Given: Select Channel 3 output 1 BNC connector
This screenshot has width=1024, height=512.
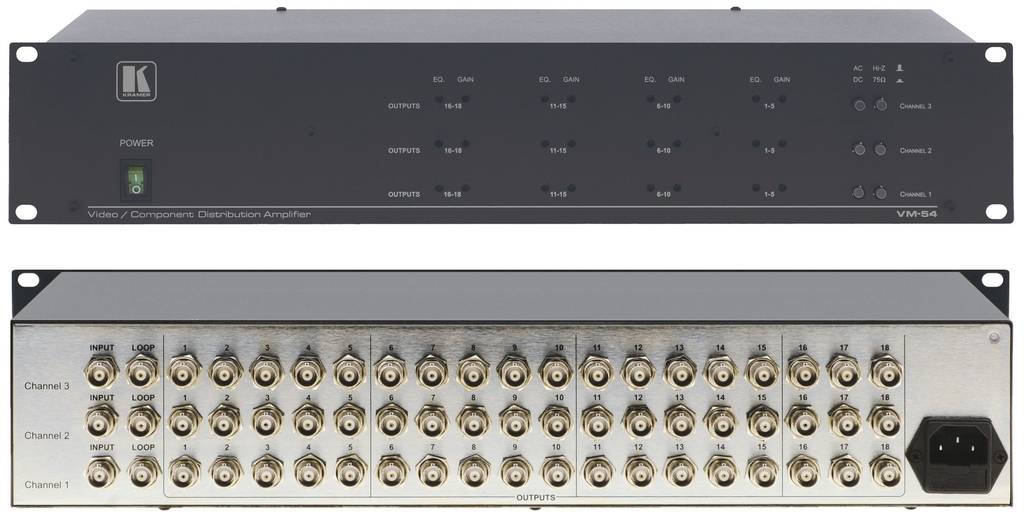Looking at the screenshot, I should [x=185, y=371].
